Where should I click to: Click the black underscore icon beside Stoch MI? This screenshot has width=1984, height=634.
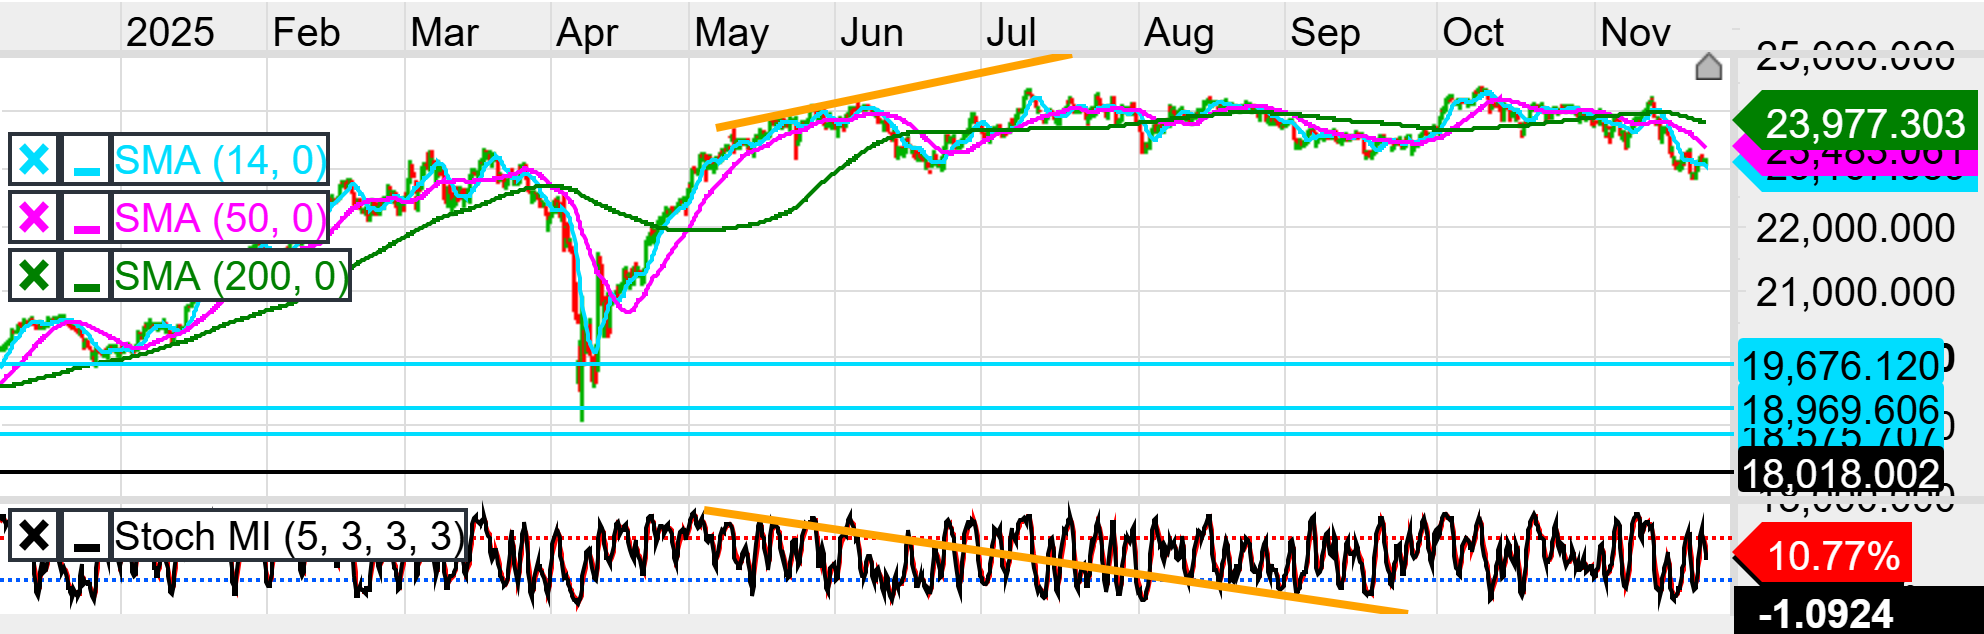[87, 536]
